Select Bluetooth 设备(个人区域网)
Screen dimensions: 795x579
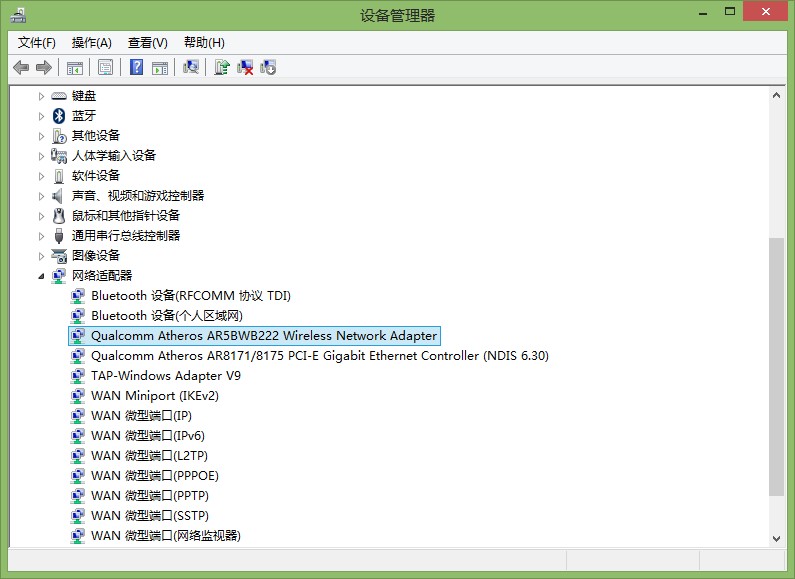[x=167, y=316]
